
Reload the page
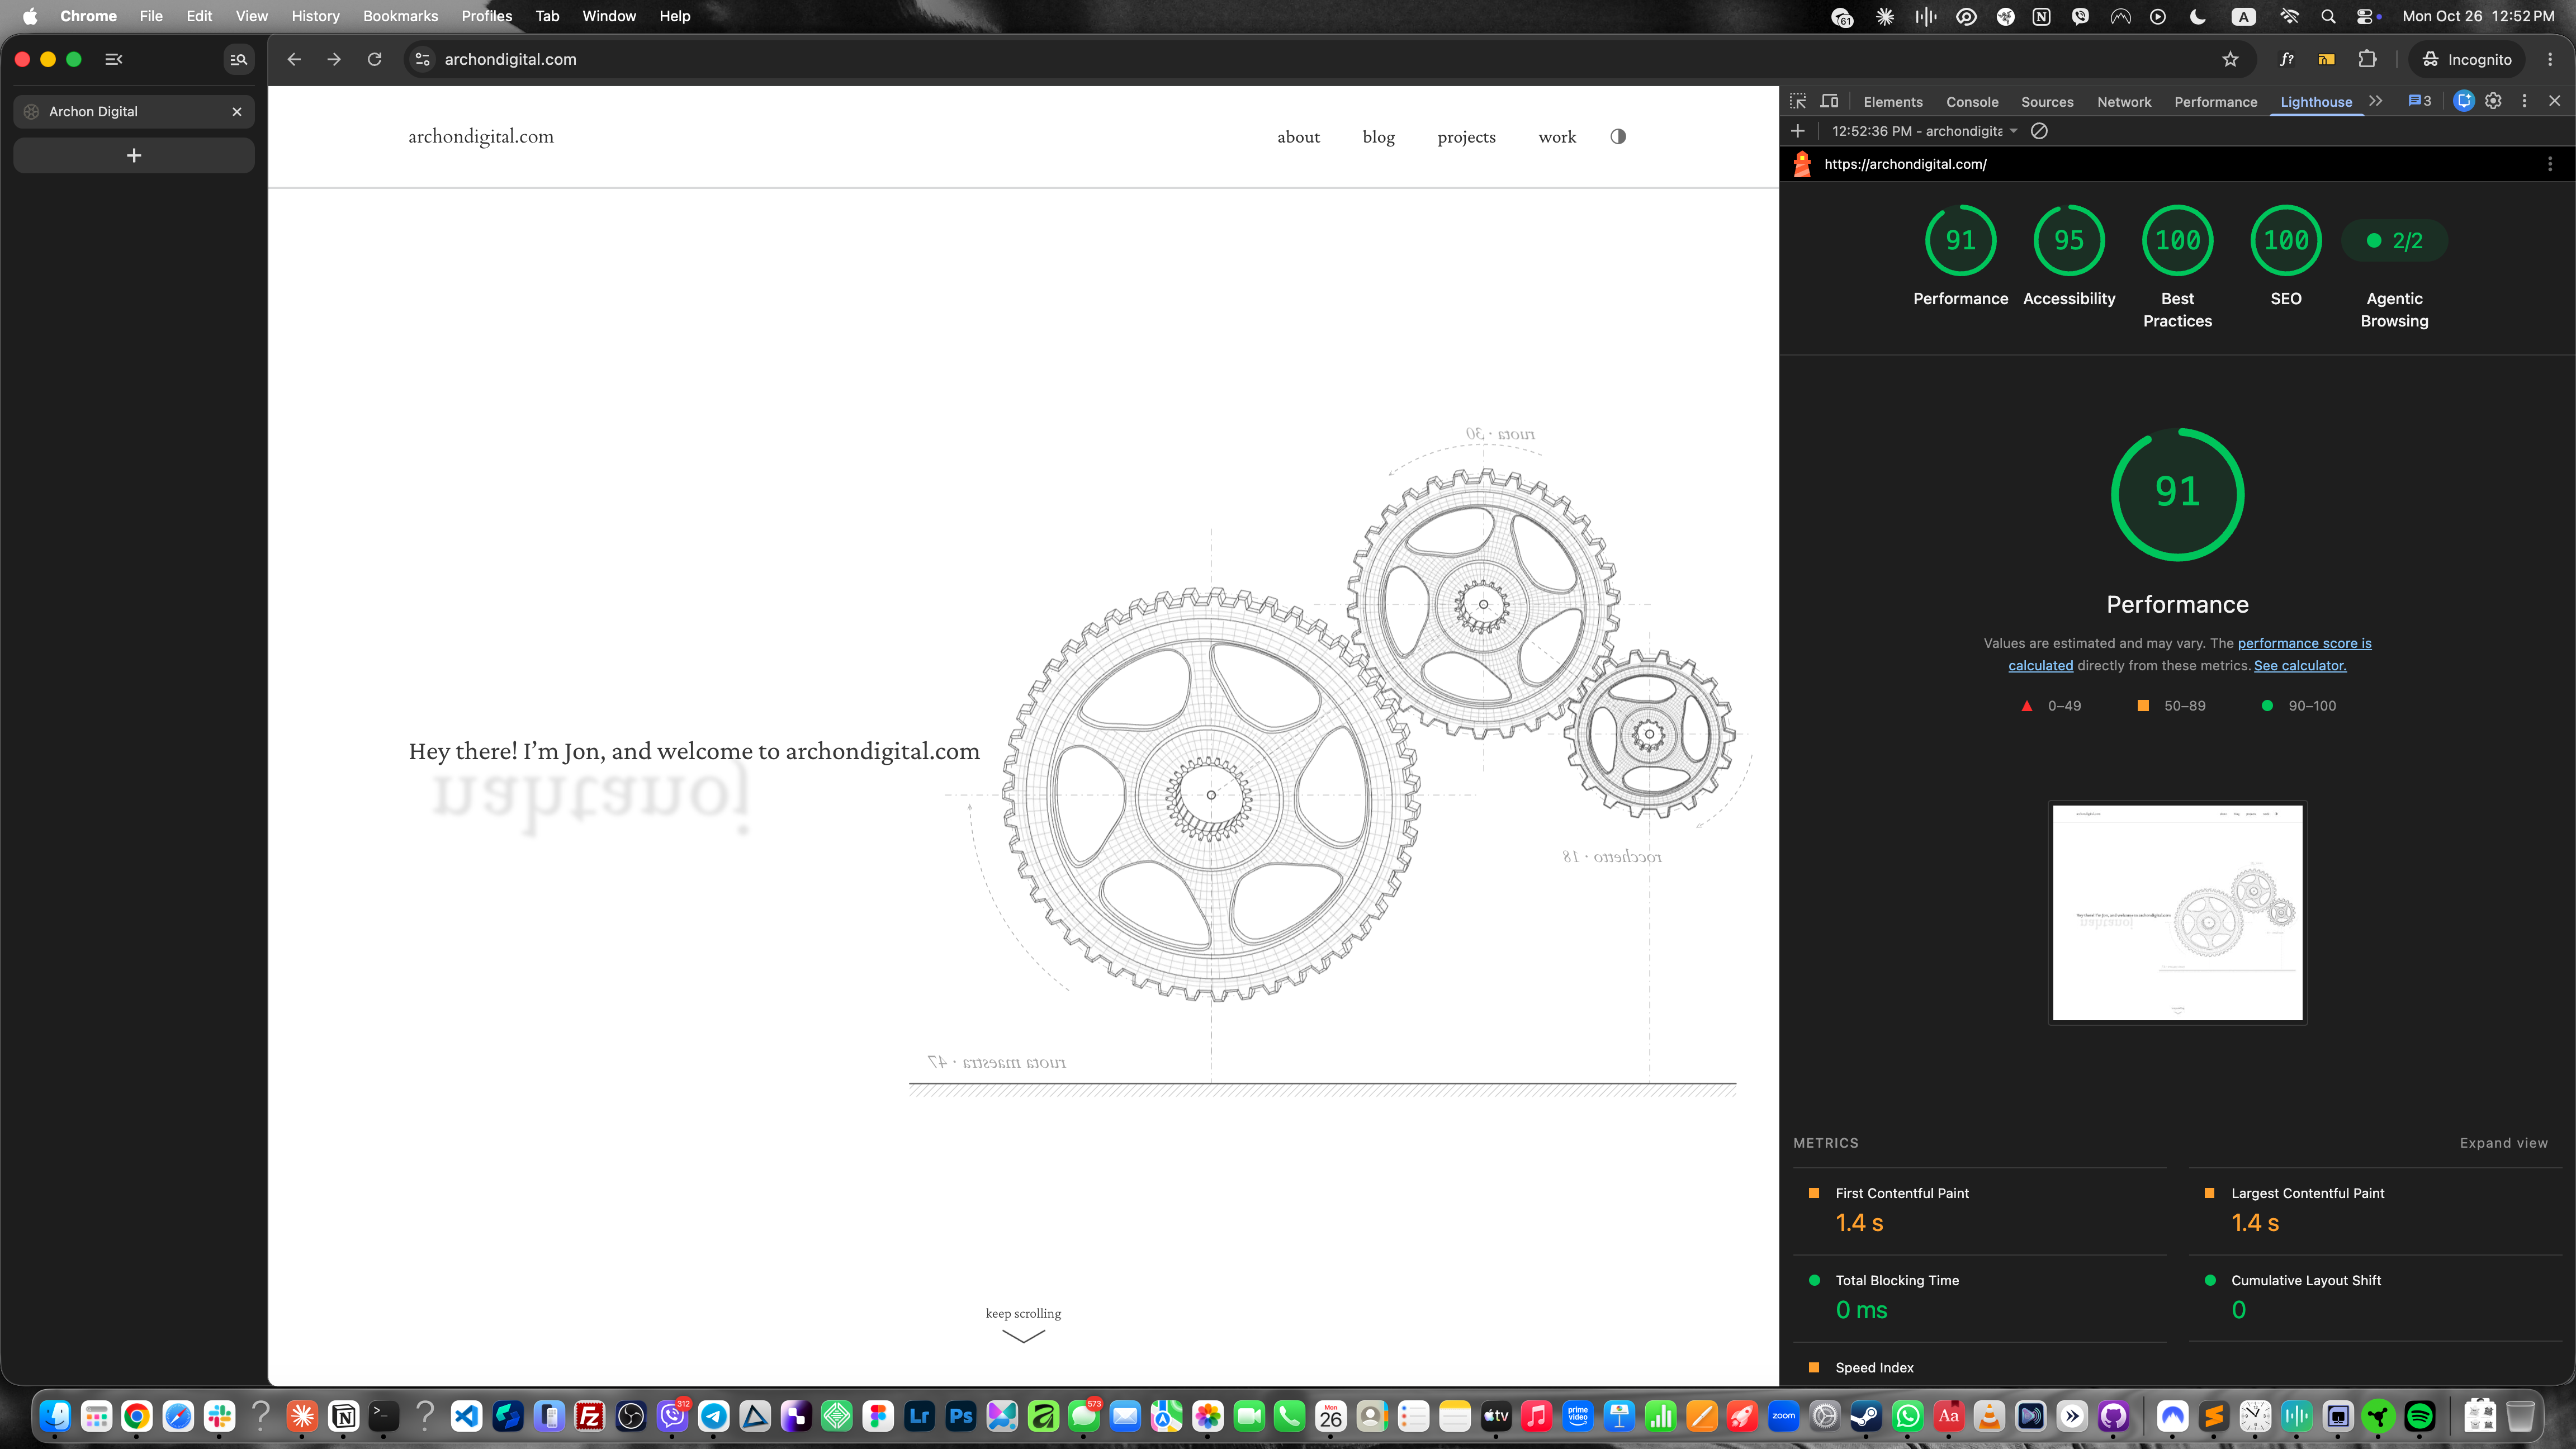pyautogui.click(x=374, y=59)
